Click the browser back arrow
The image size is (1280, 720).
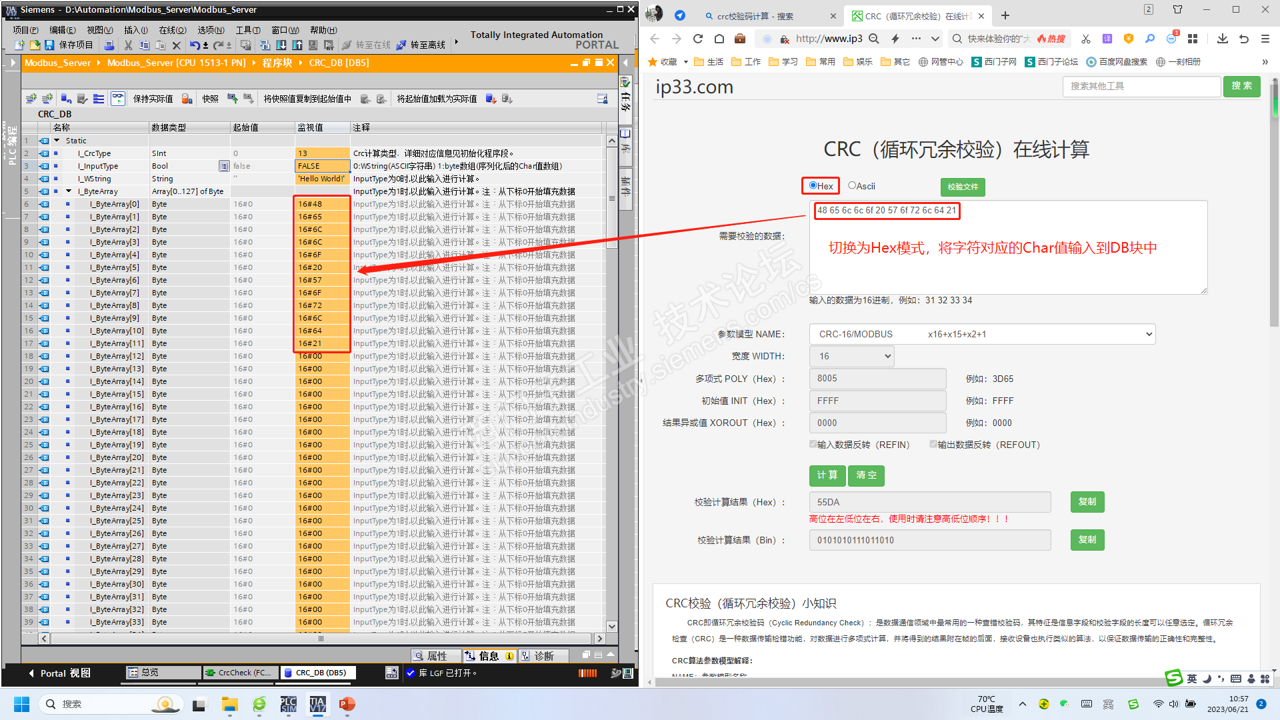click(655, 39)
